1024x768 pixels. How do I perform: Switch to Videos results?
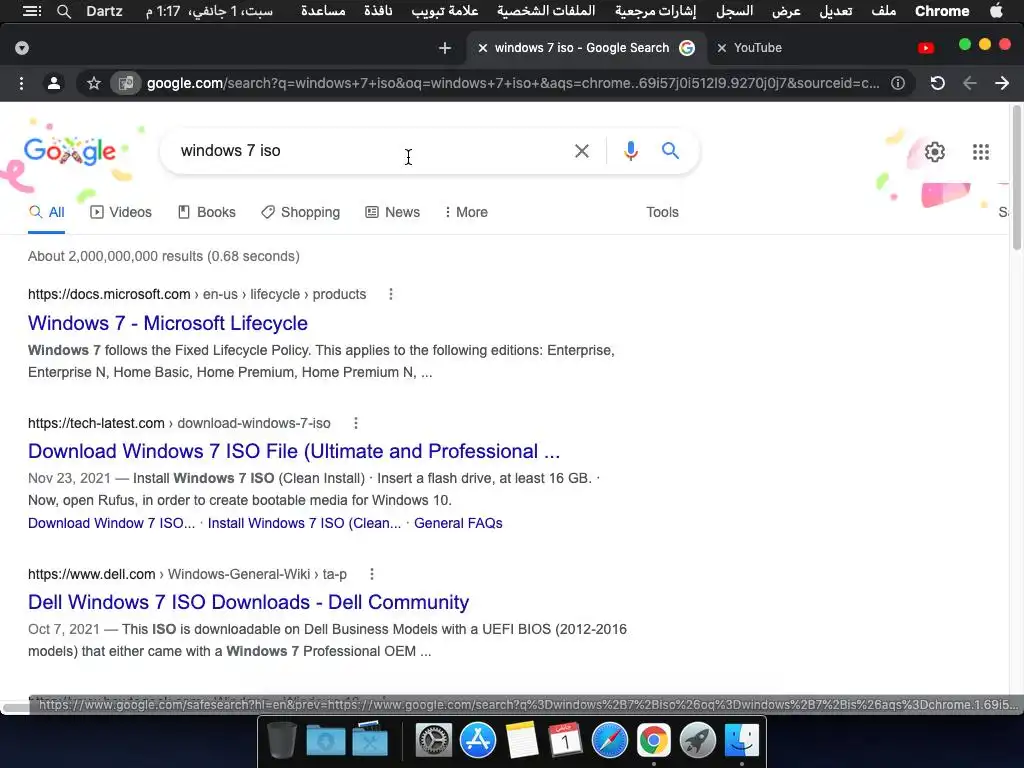pos(121,212)
